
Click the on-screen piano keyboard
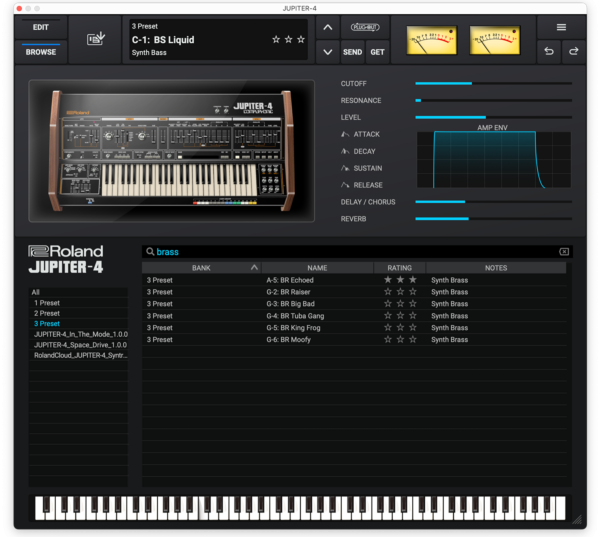pos(300,508)
